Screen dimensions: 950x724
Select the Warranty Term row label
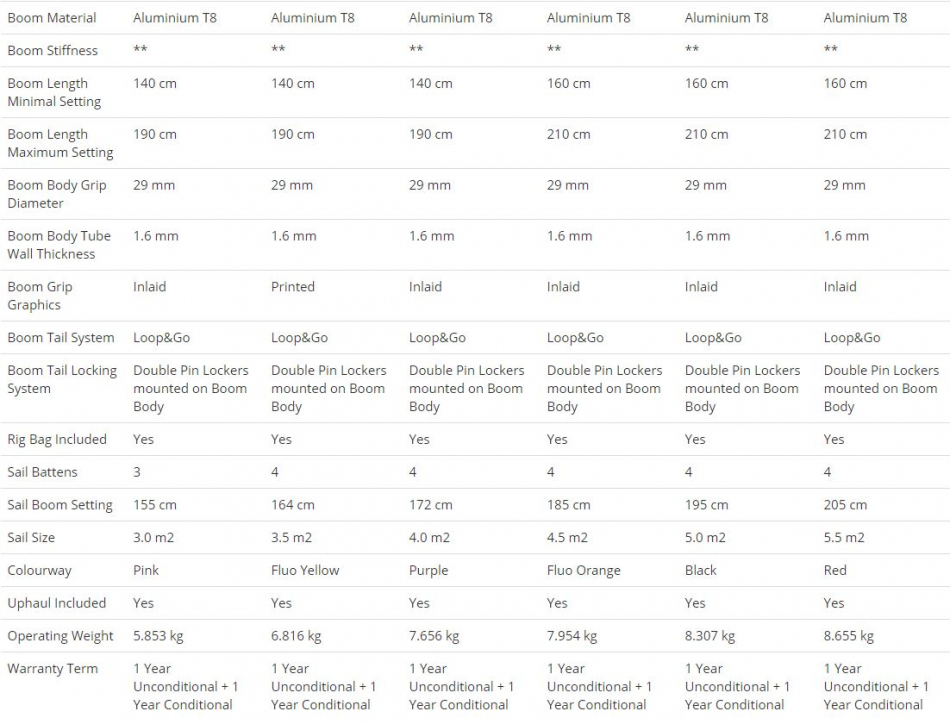point(52,668)
